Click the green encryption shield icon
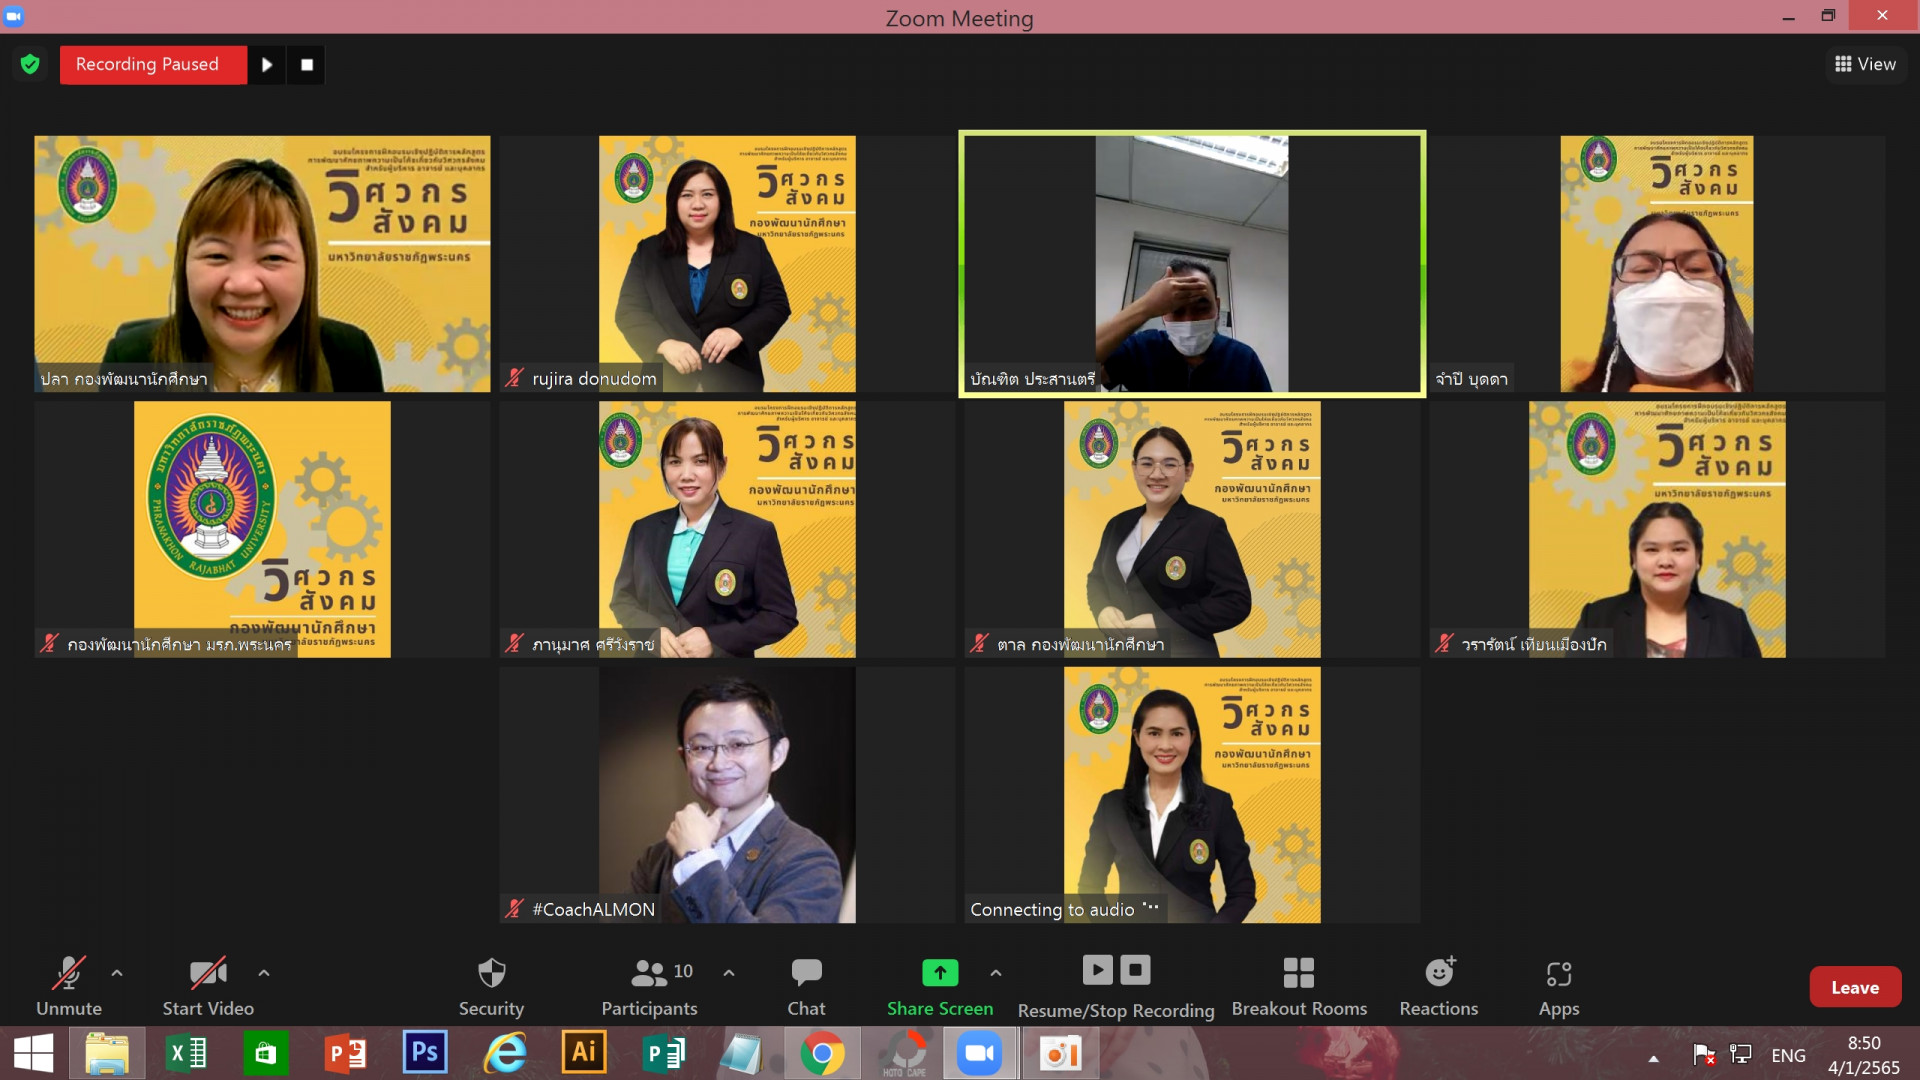1920x1080 pixels. [30, 65]
